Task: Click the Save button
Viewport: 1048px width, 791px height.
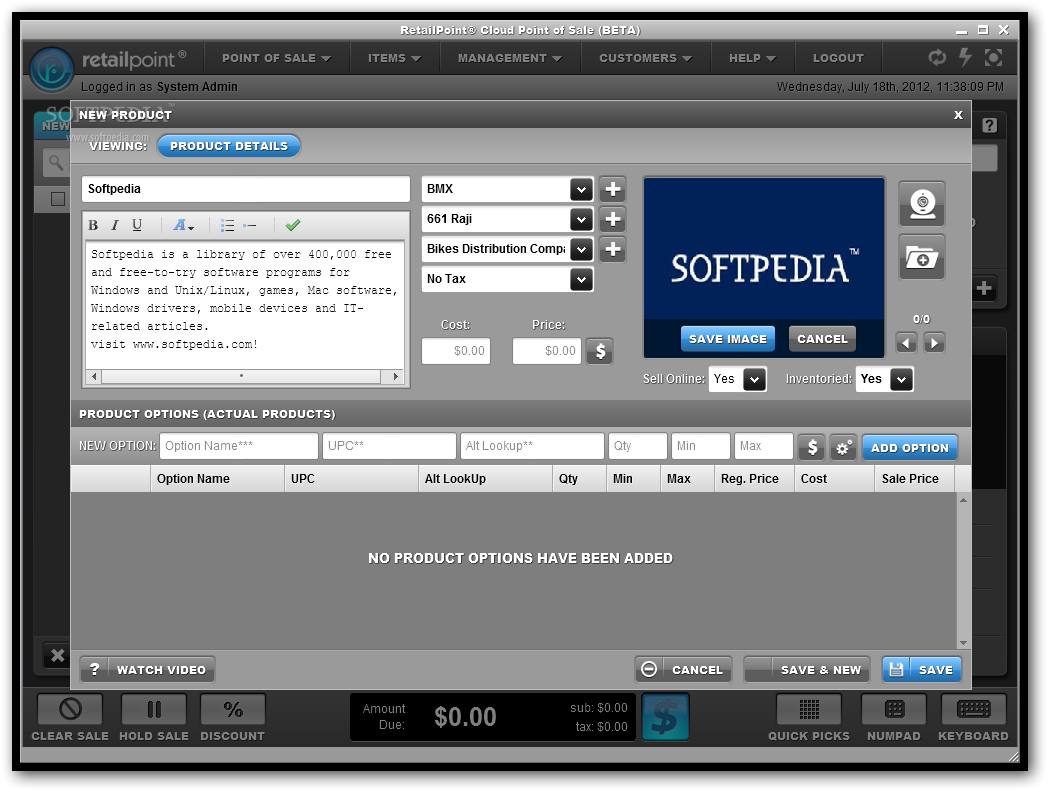Action: pyautogui.click(x=922, y=669)
